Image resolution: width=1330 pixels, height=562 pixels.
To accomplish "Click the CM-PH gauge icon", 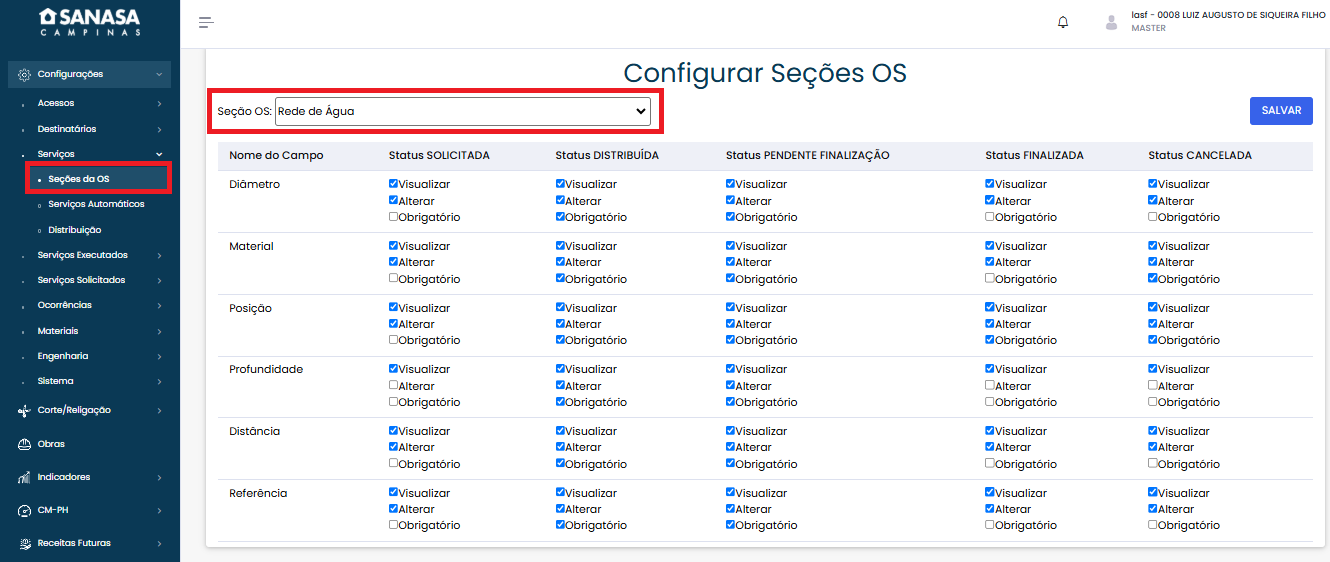I will point(24,510).
